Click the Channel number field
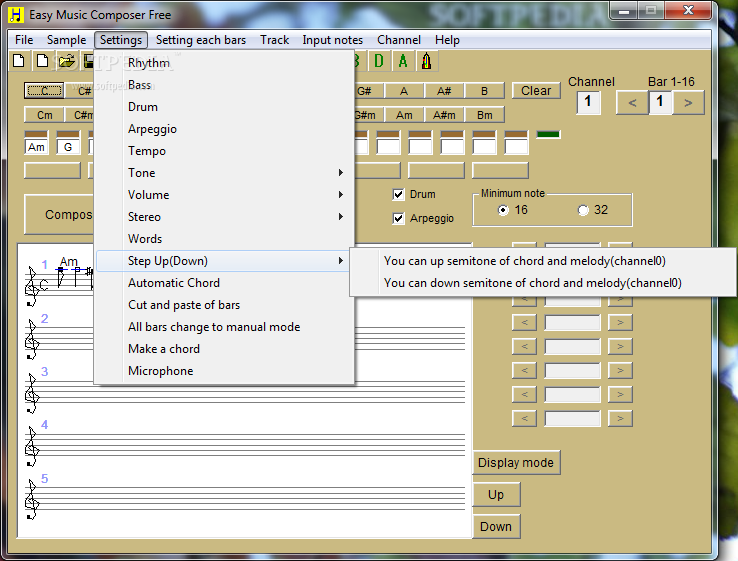 click(588, 103)
